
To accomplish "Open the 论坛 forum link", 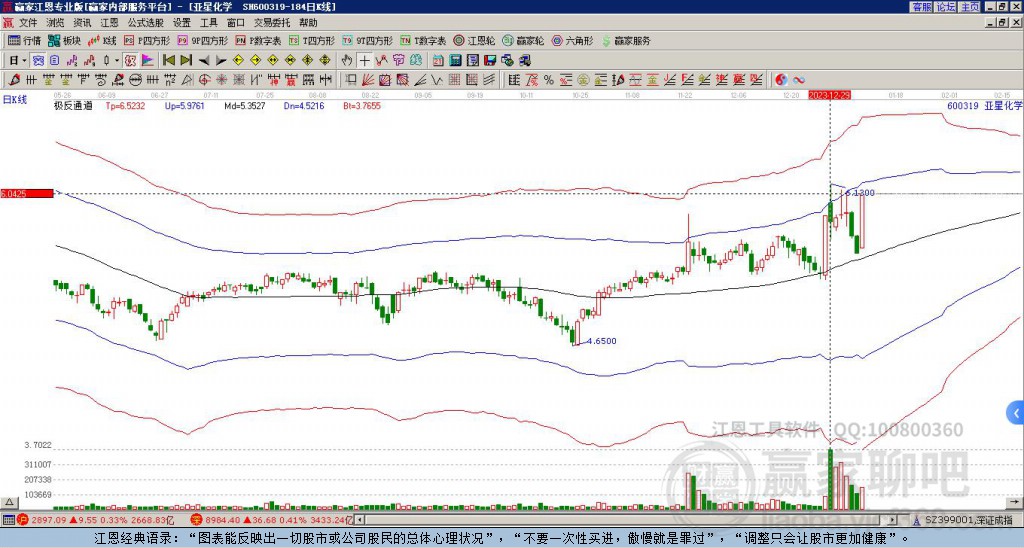I will [x=946, y=7].
